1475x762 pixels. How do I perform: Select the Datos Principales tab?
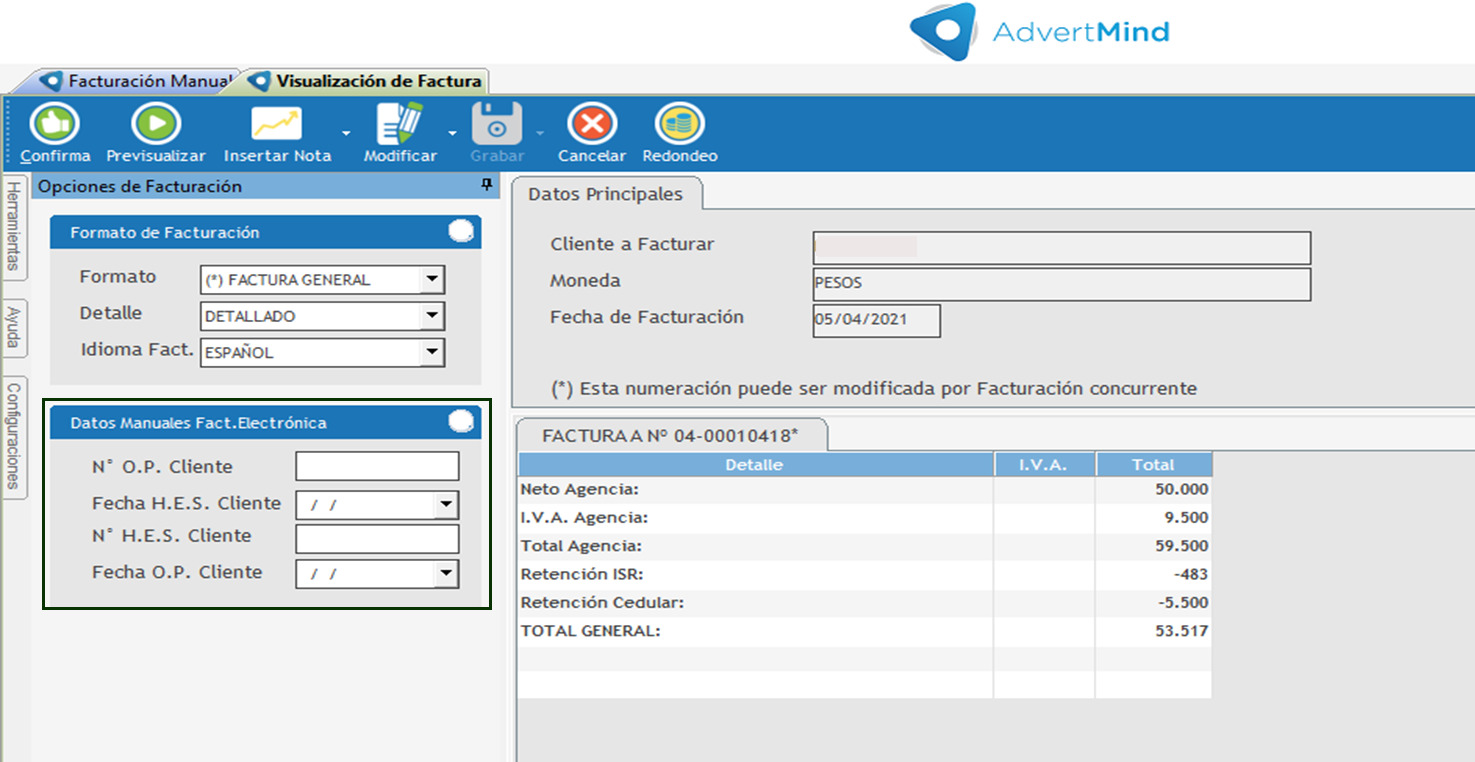pos(605,194)
